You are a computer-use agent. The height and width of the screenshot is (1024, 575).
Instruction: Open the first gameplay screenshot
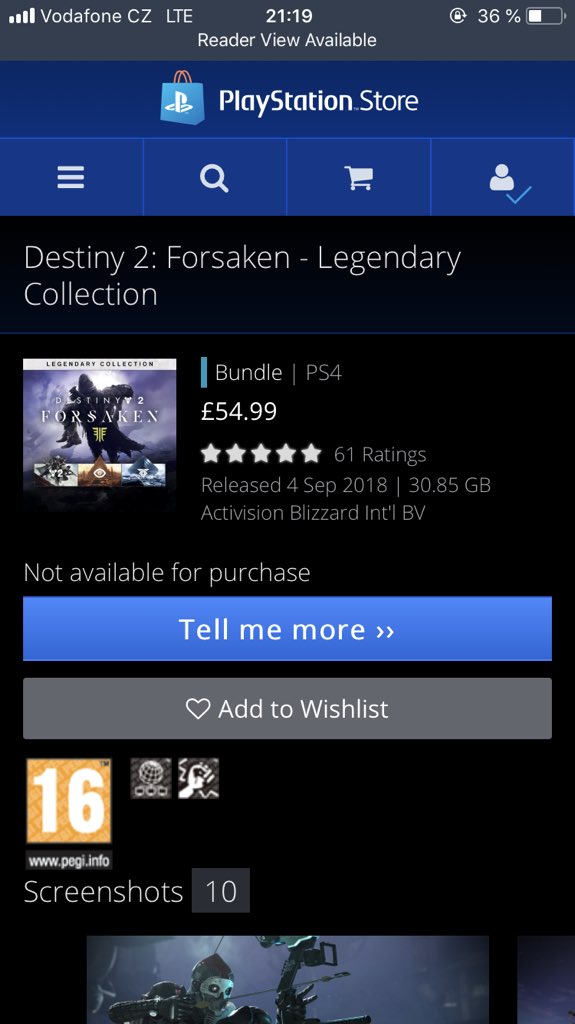coord(288,980)
